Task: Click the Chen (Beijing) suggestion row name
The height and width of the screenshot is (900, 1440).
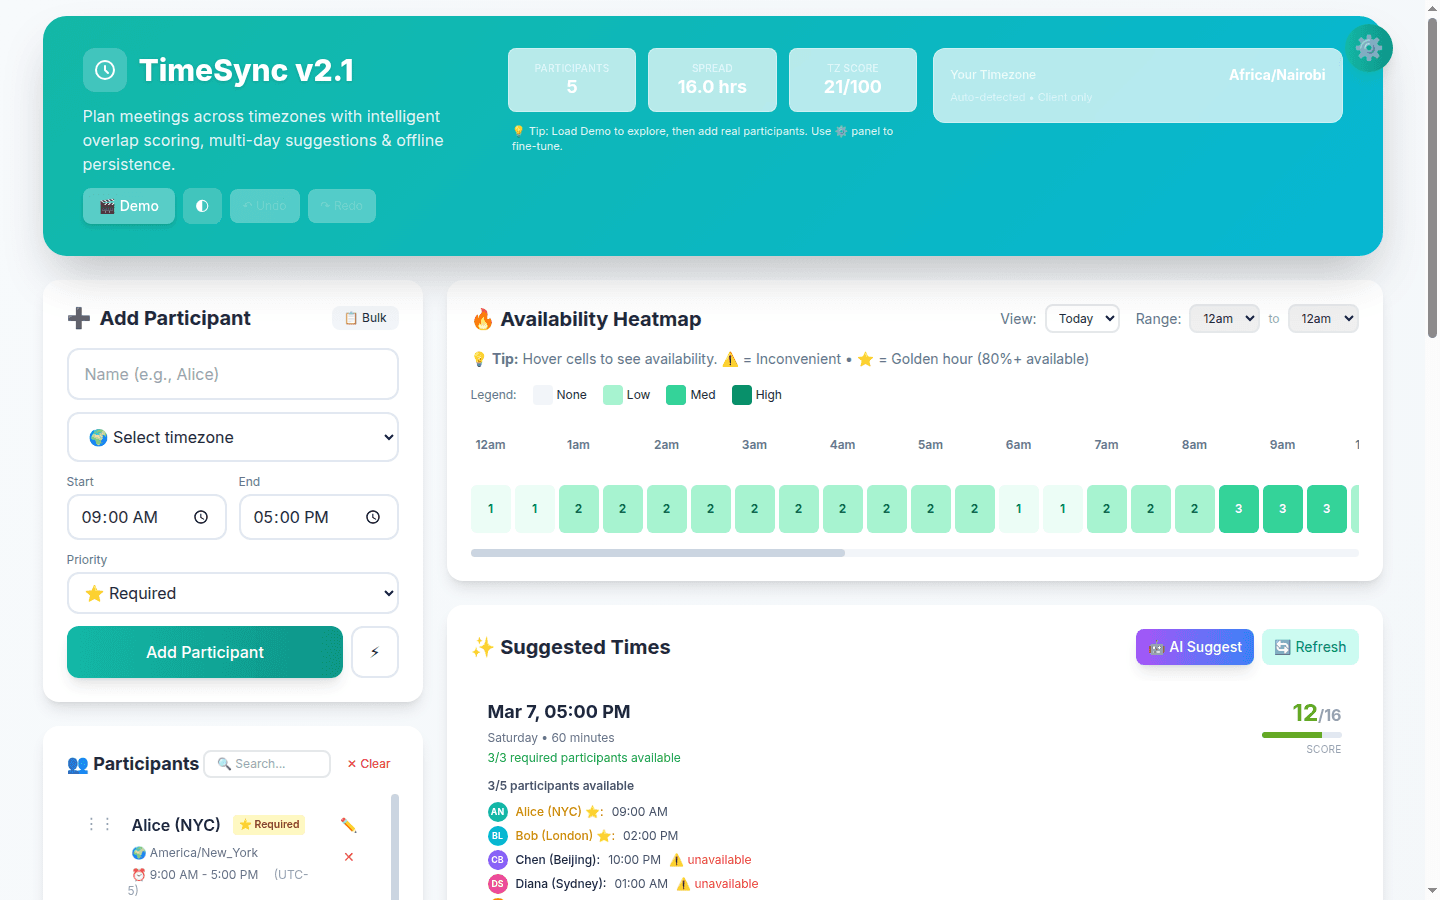Action: point(558,860)
